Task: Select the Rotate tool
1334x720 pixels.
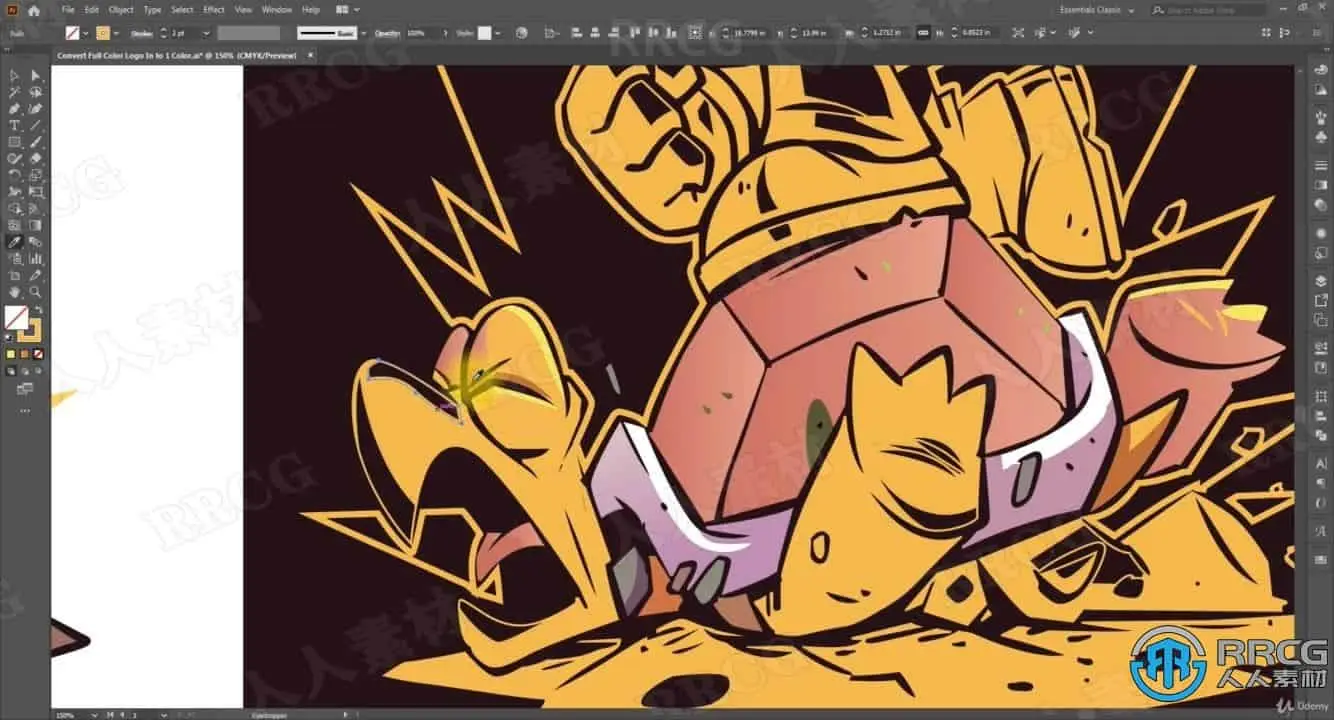Action: pos(15,175)
